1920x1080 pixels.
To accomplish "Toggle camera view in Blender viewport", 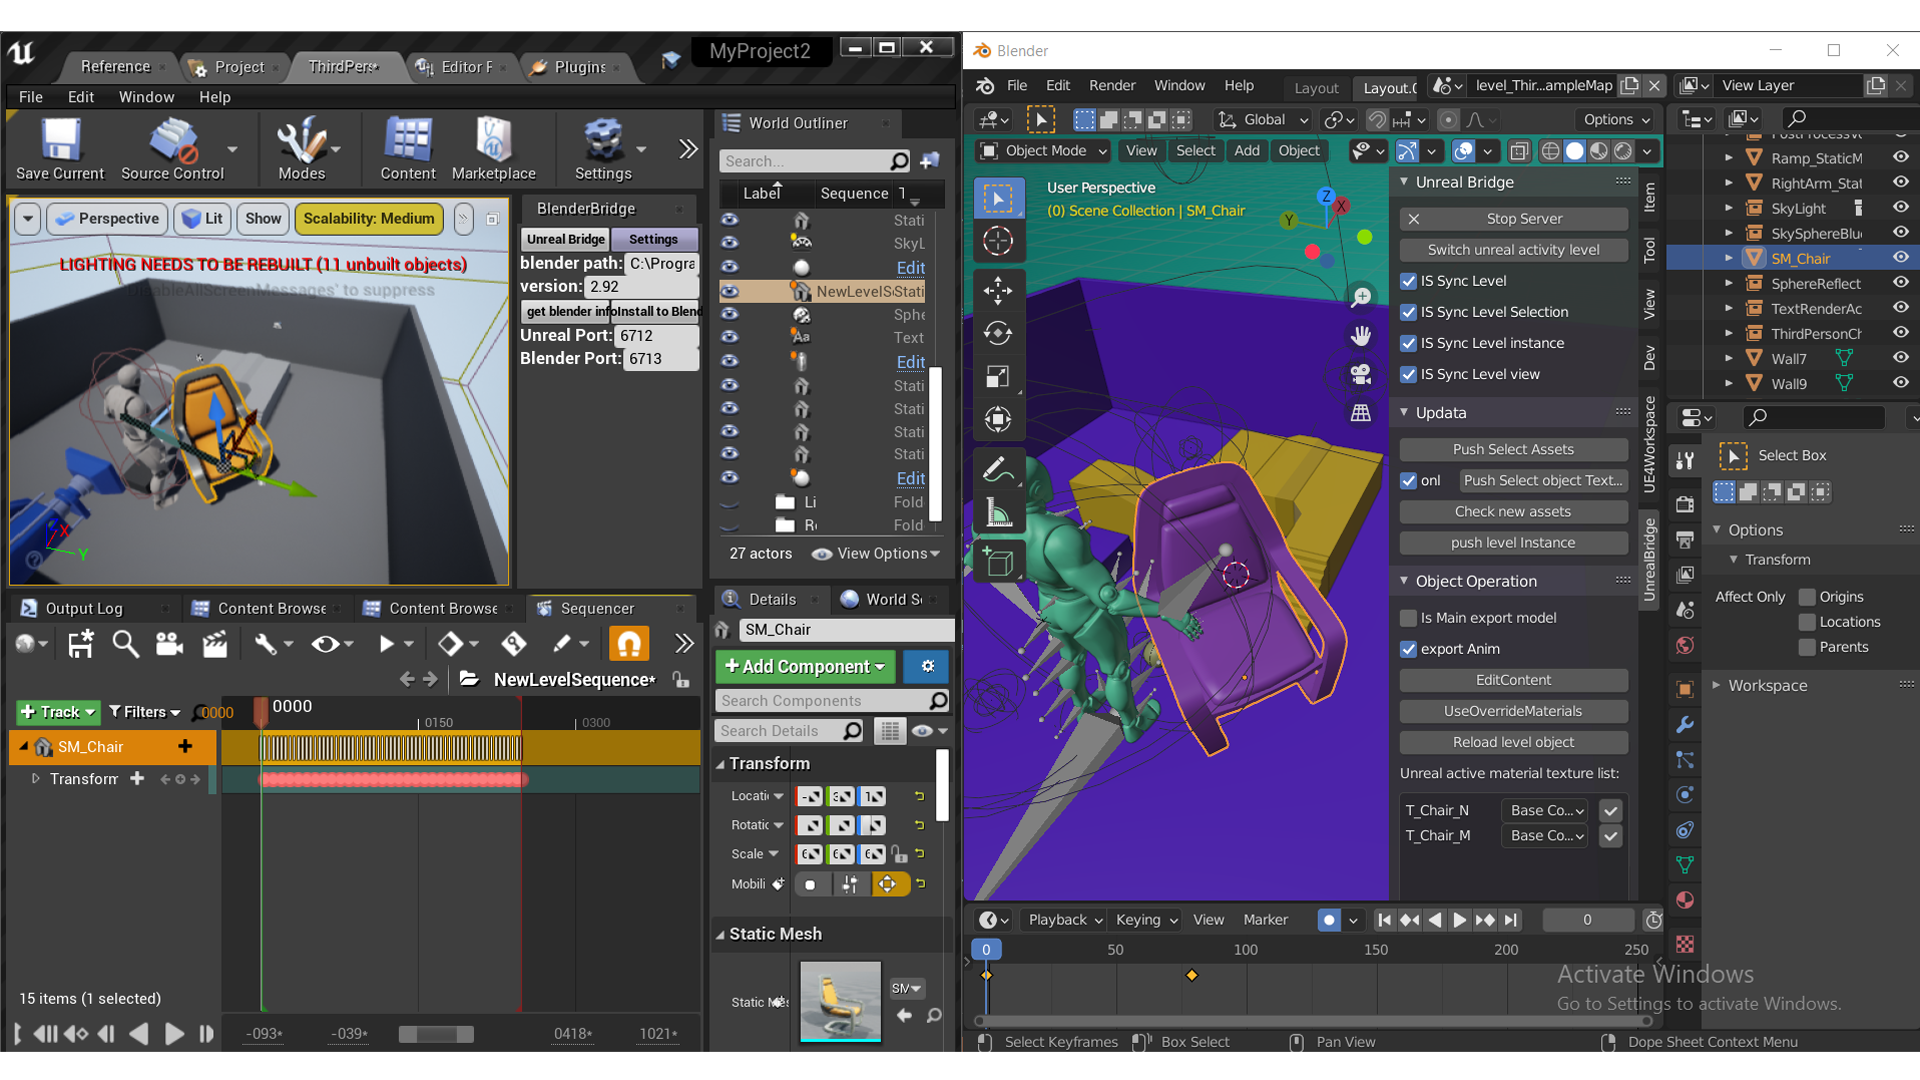I will coord(1360,374).
